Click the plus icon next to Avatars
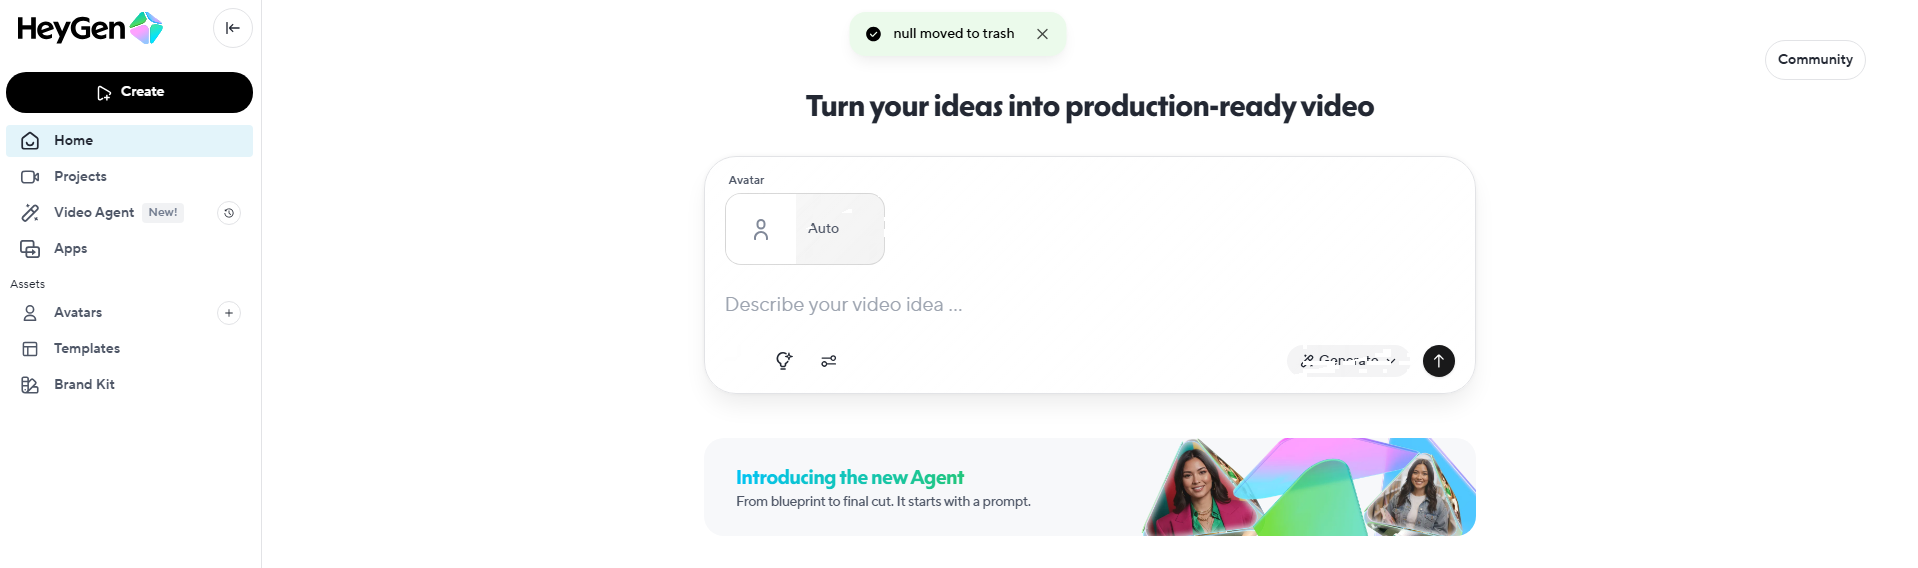Image resolution: width=1918 pixels, height=568 pixels. click(x=229, y=313)
